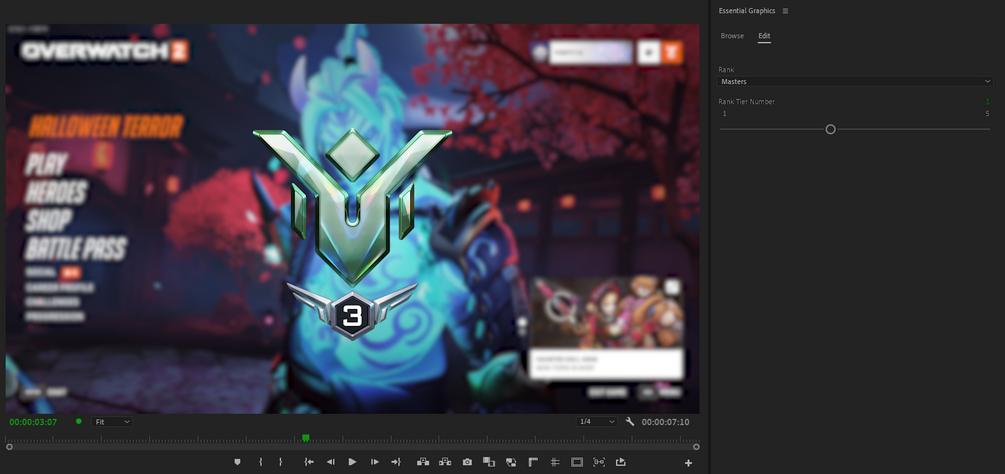Click the Mark Out curly-brace button
Viewport: 1005px width, 474px height.
tap(280, 462)
